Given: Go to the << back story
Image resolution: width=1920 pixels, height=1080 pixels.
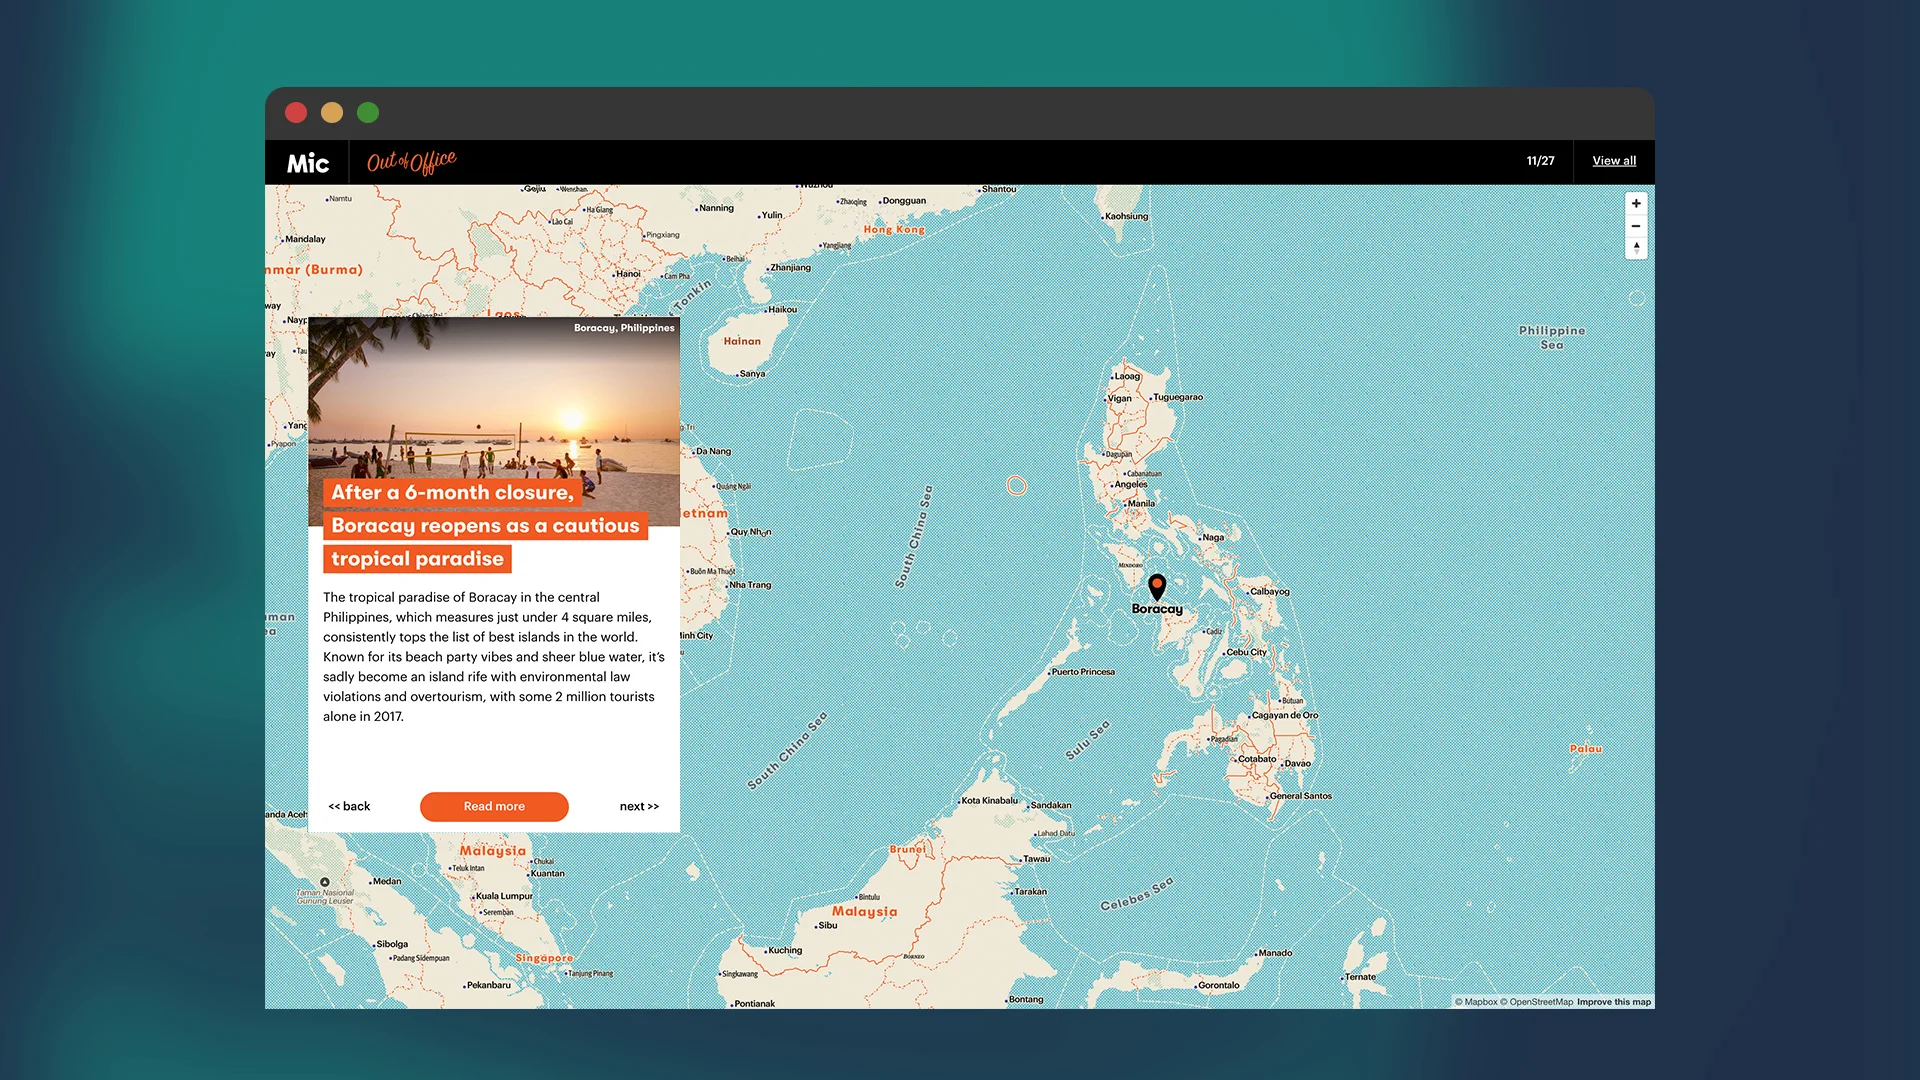Looking at the screenshot, I should (349, 807).
